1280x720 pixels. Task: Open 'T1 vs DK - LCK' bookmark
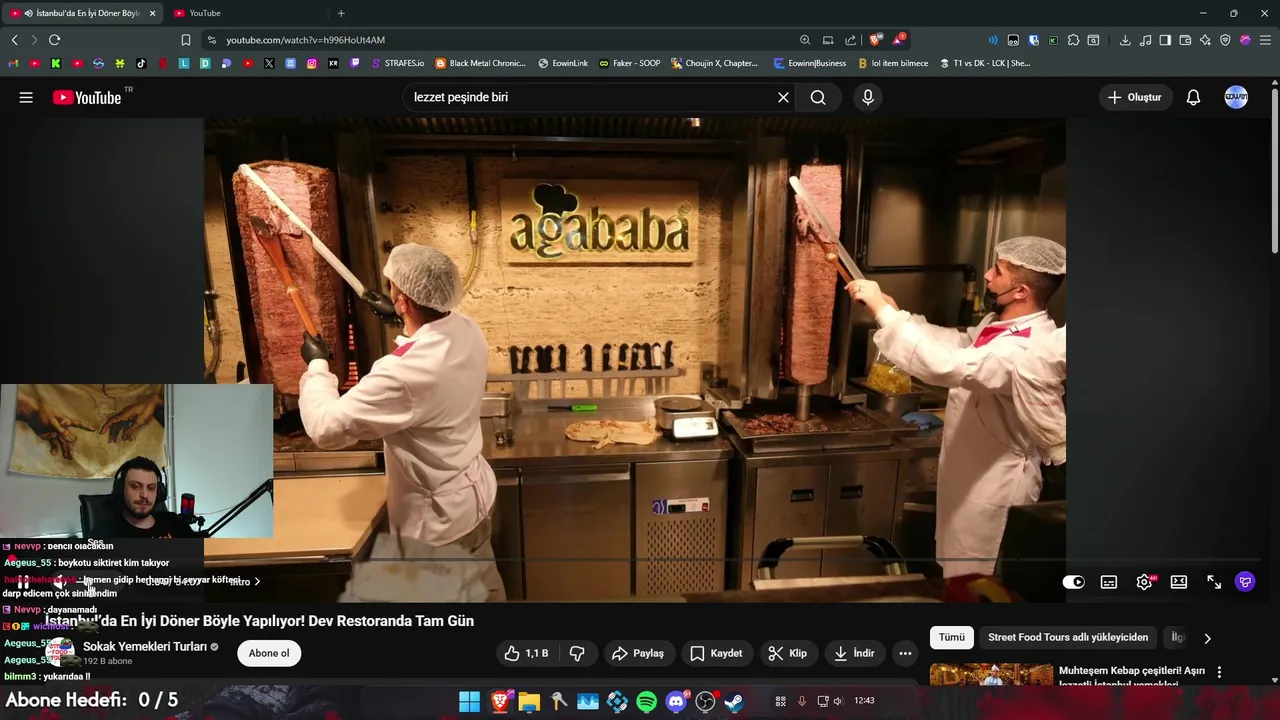coord(984,63)
